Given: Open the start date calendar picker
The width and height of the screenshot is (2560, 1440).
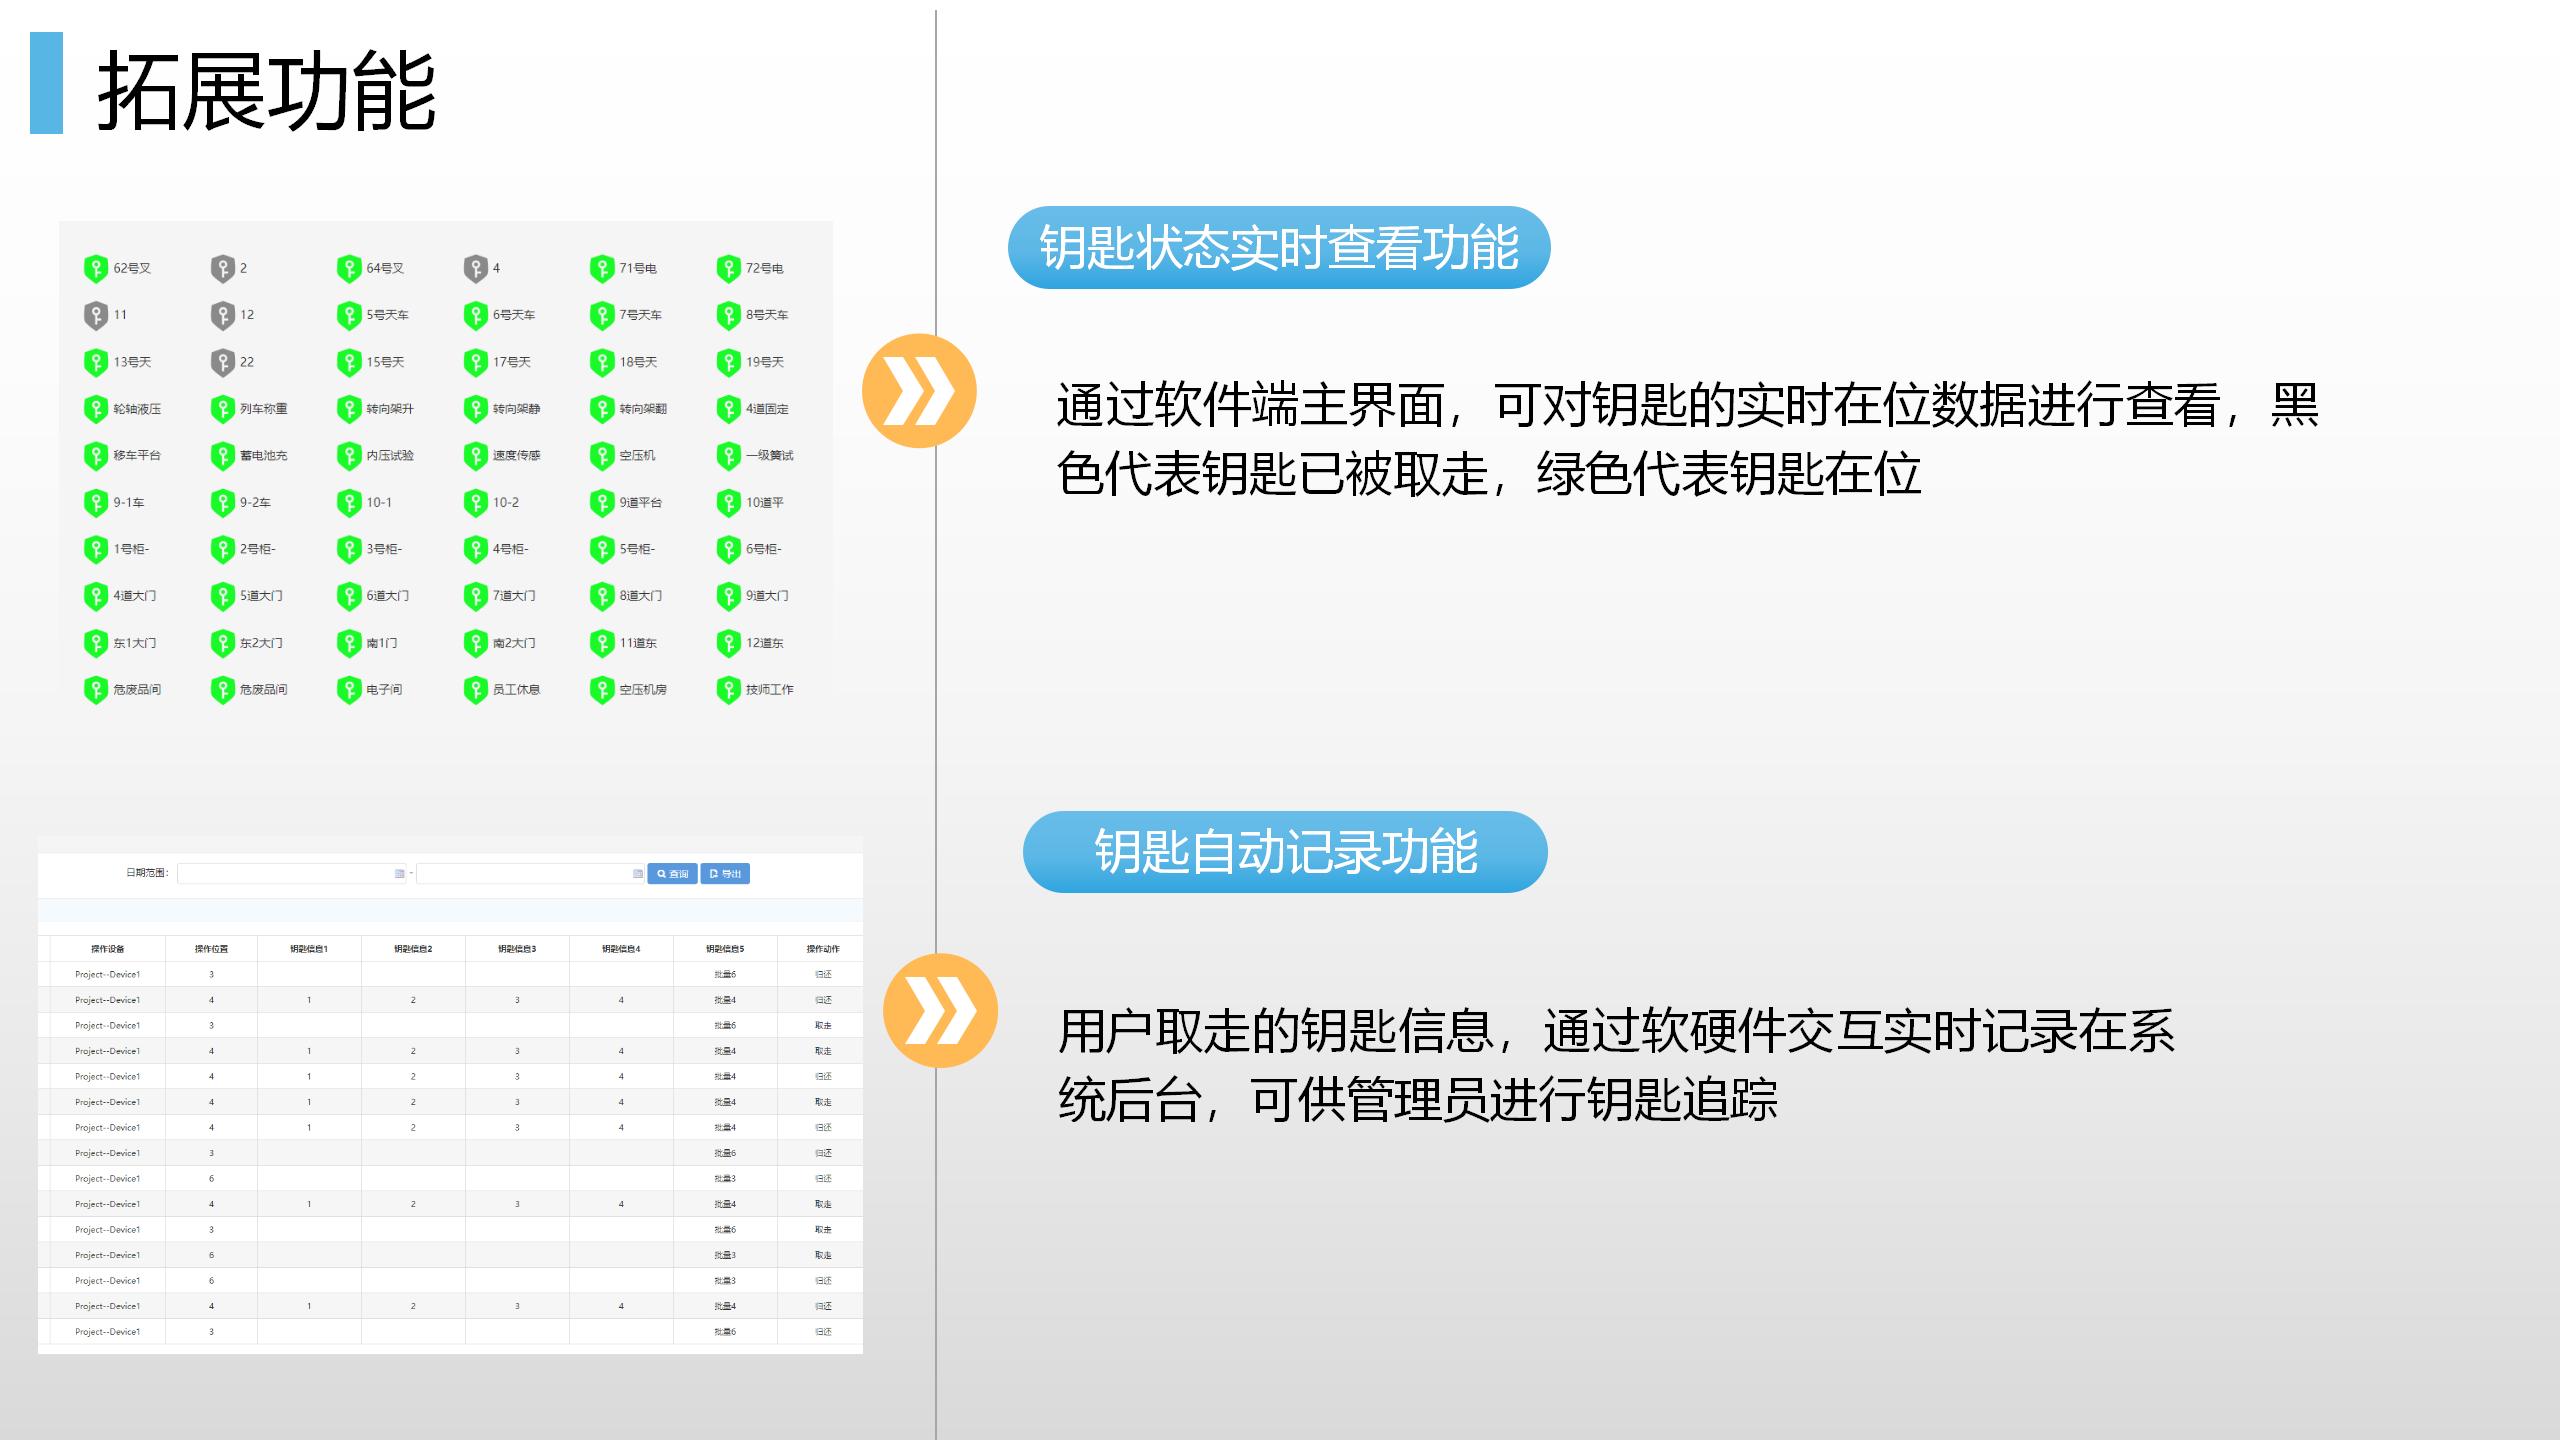Looking at the screenshot, I should point(399,874).
